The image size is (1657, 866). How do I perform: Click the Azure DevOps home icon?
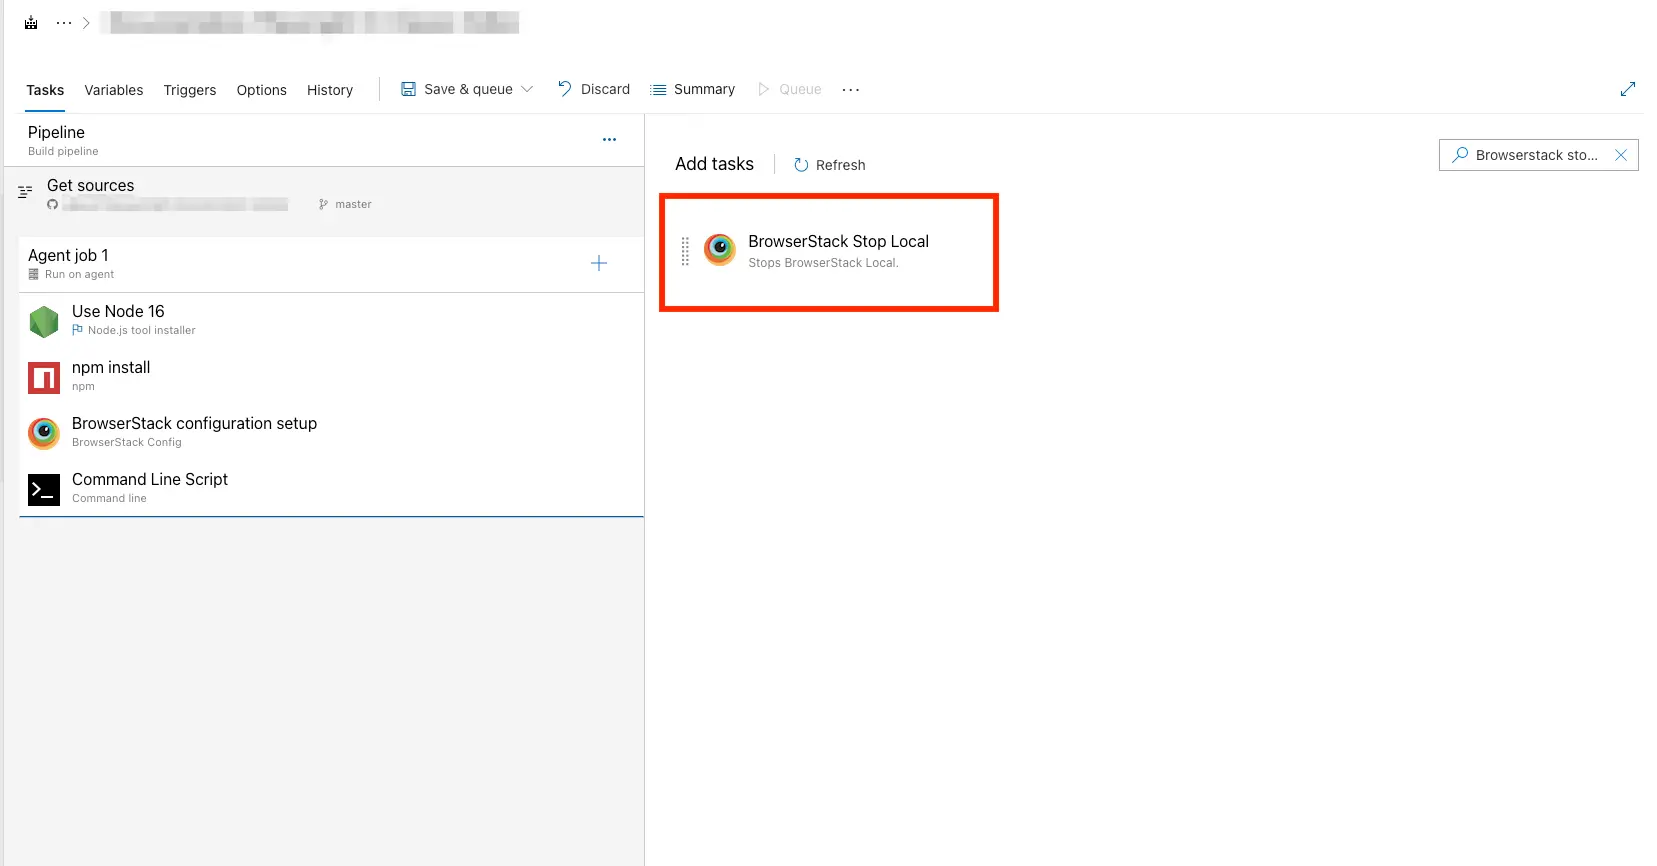31,23
